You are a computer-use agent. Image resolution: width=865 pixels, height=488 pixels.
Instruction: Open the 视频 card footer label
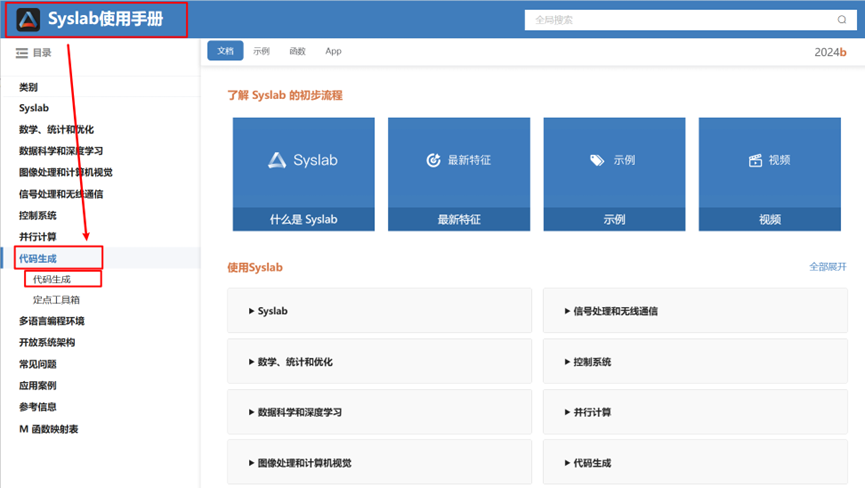[x=770, y=219]
